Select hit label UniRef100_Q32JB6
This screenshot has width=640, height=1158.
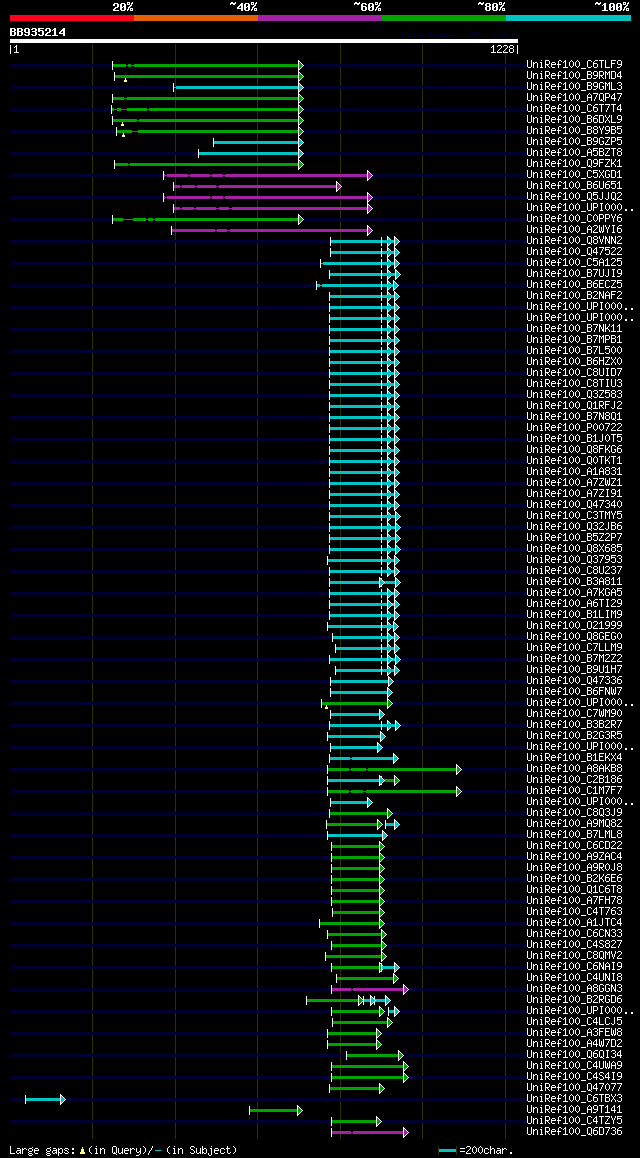pos(574,527)
